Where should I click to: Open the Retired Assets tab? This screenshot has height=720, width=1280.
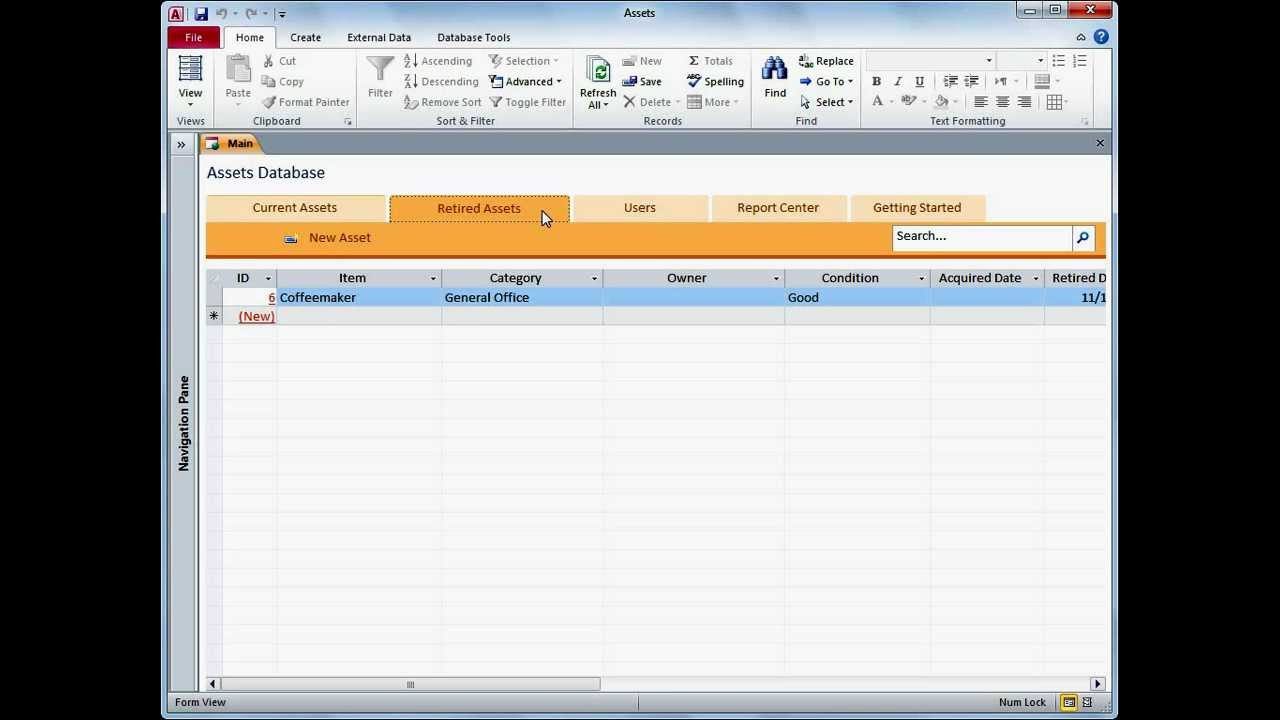[479, 209]
